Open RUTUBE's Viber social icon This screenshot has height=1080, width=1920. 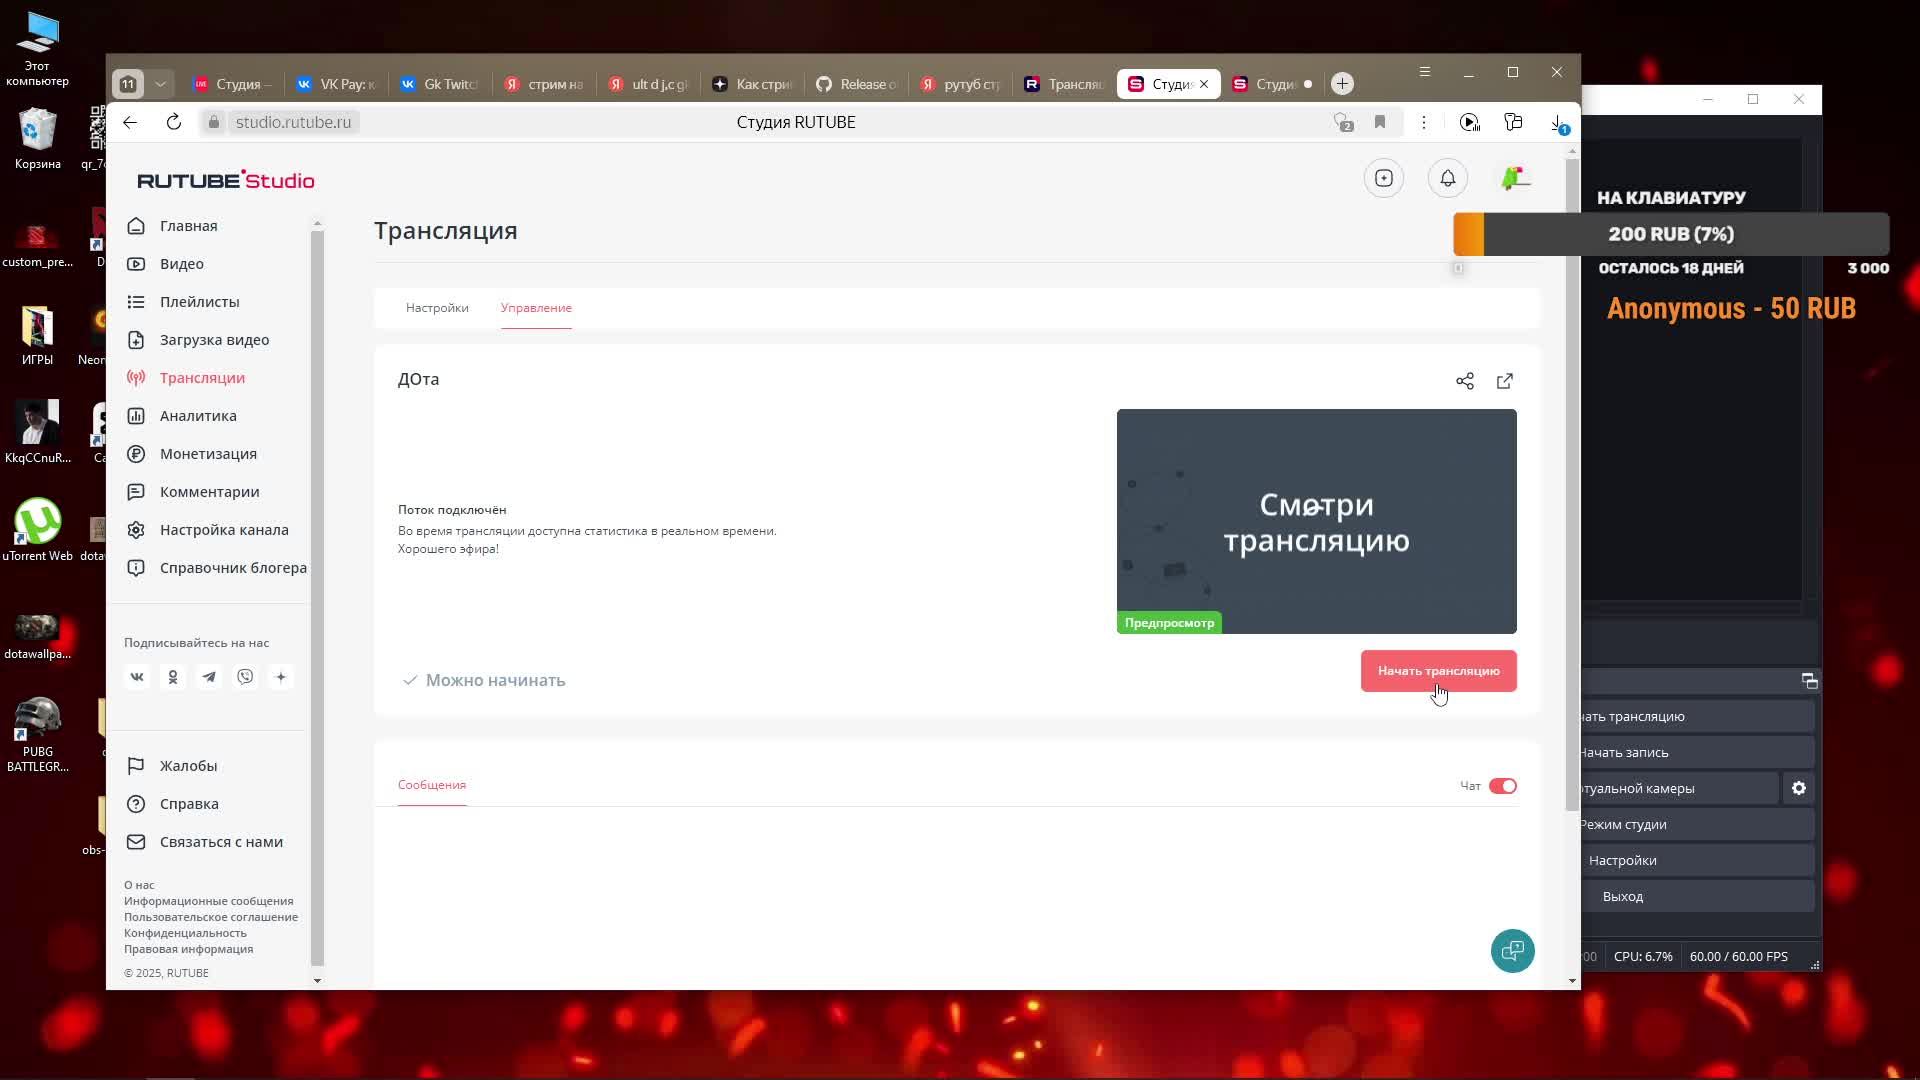[245, 677]
